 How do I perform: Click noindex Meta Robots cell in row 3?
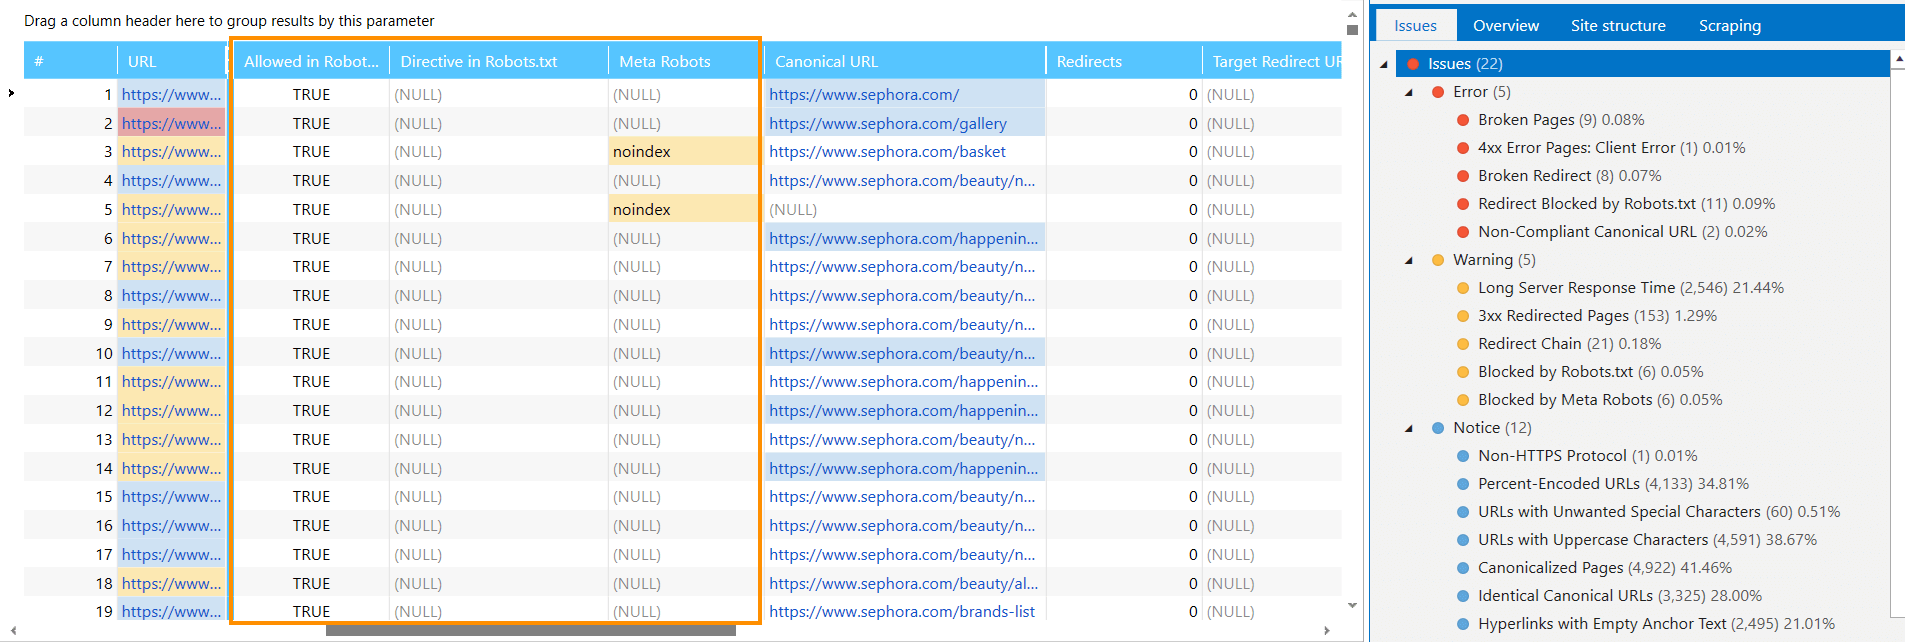tap(684, 152)
